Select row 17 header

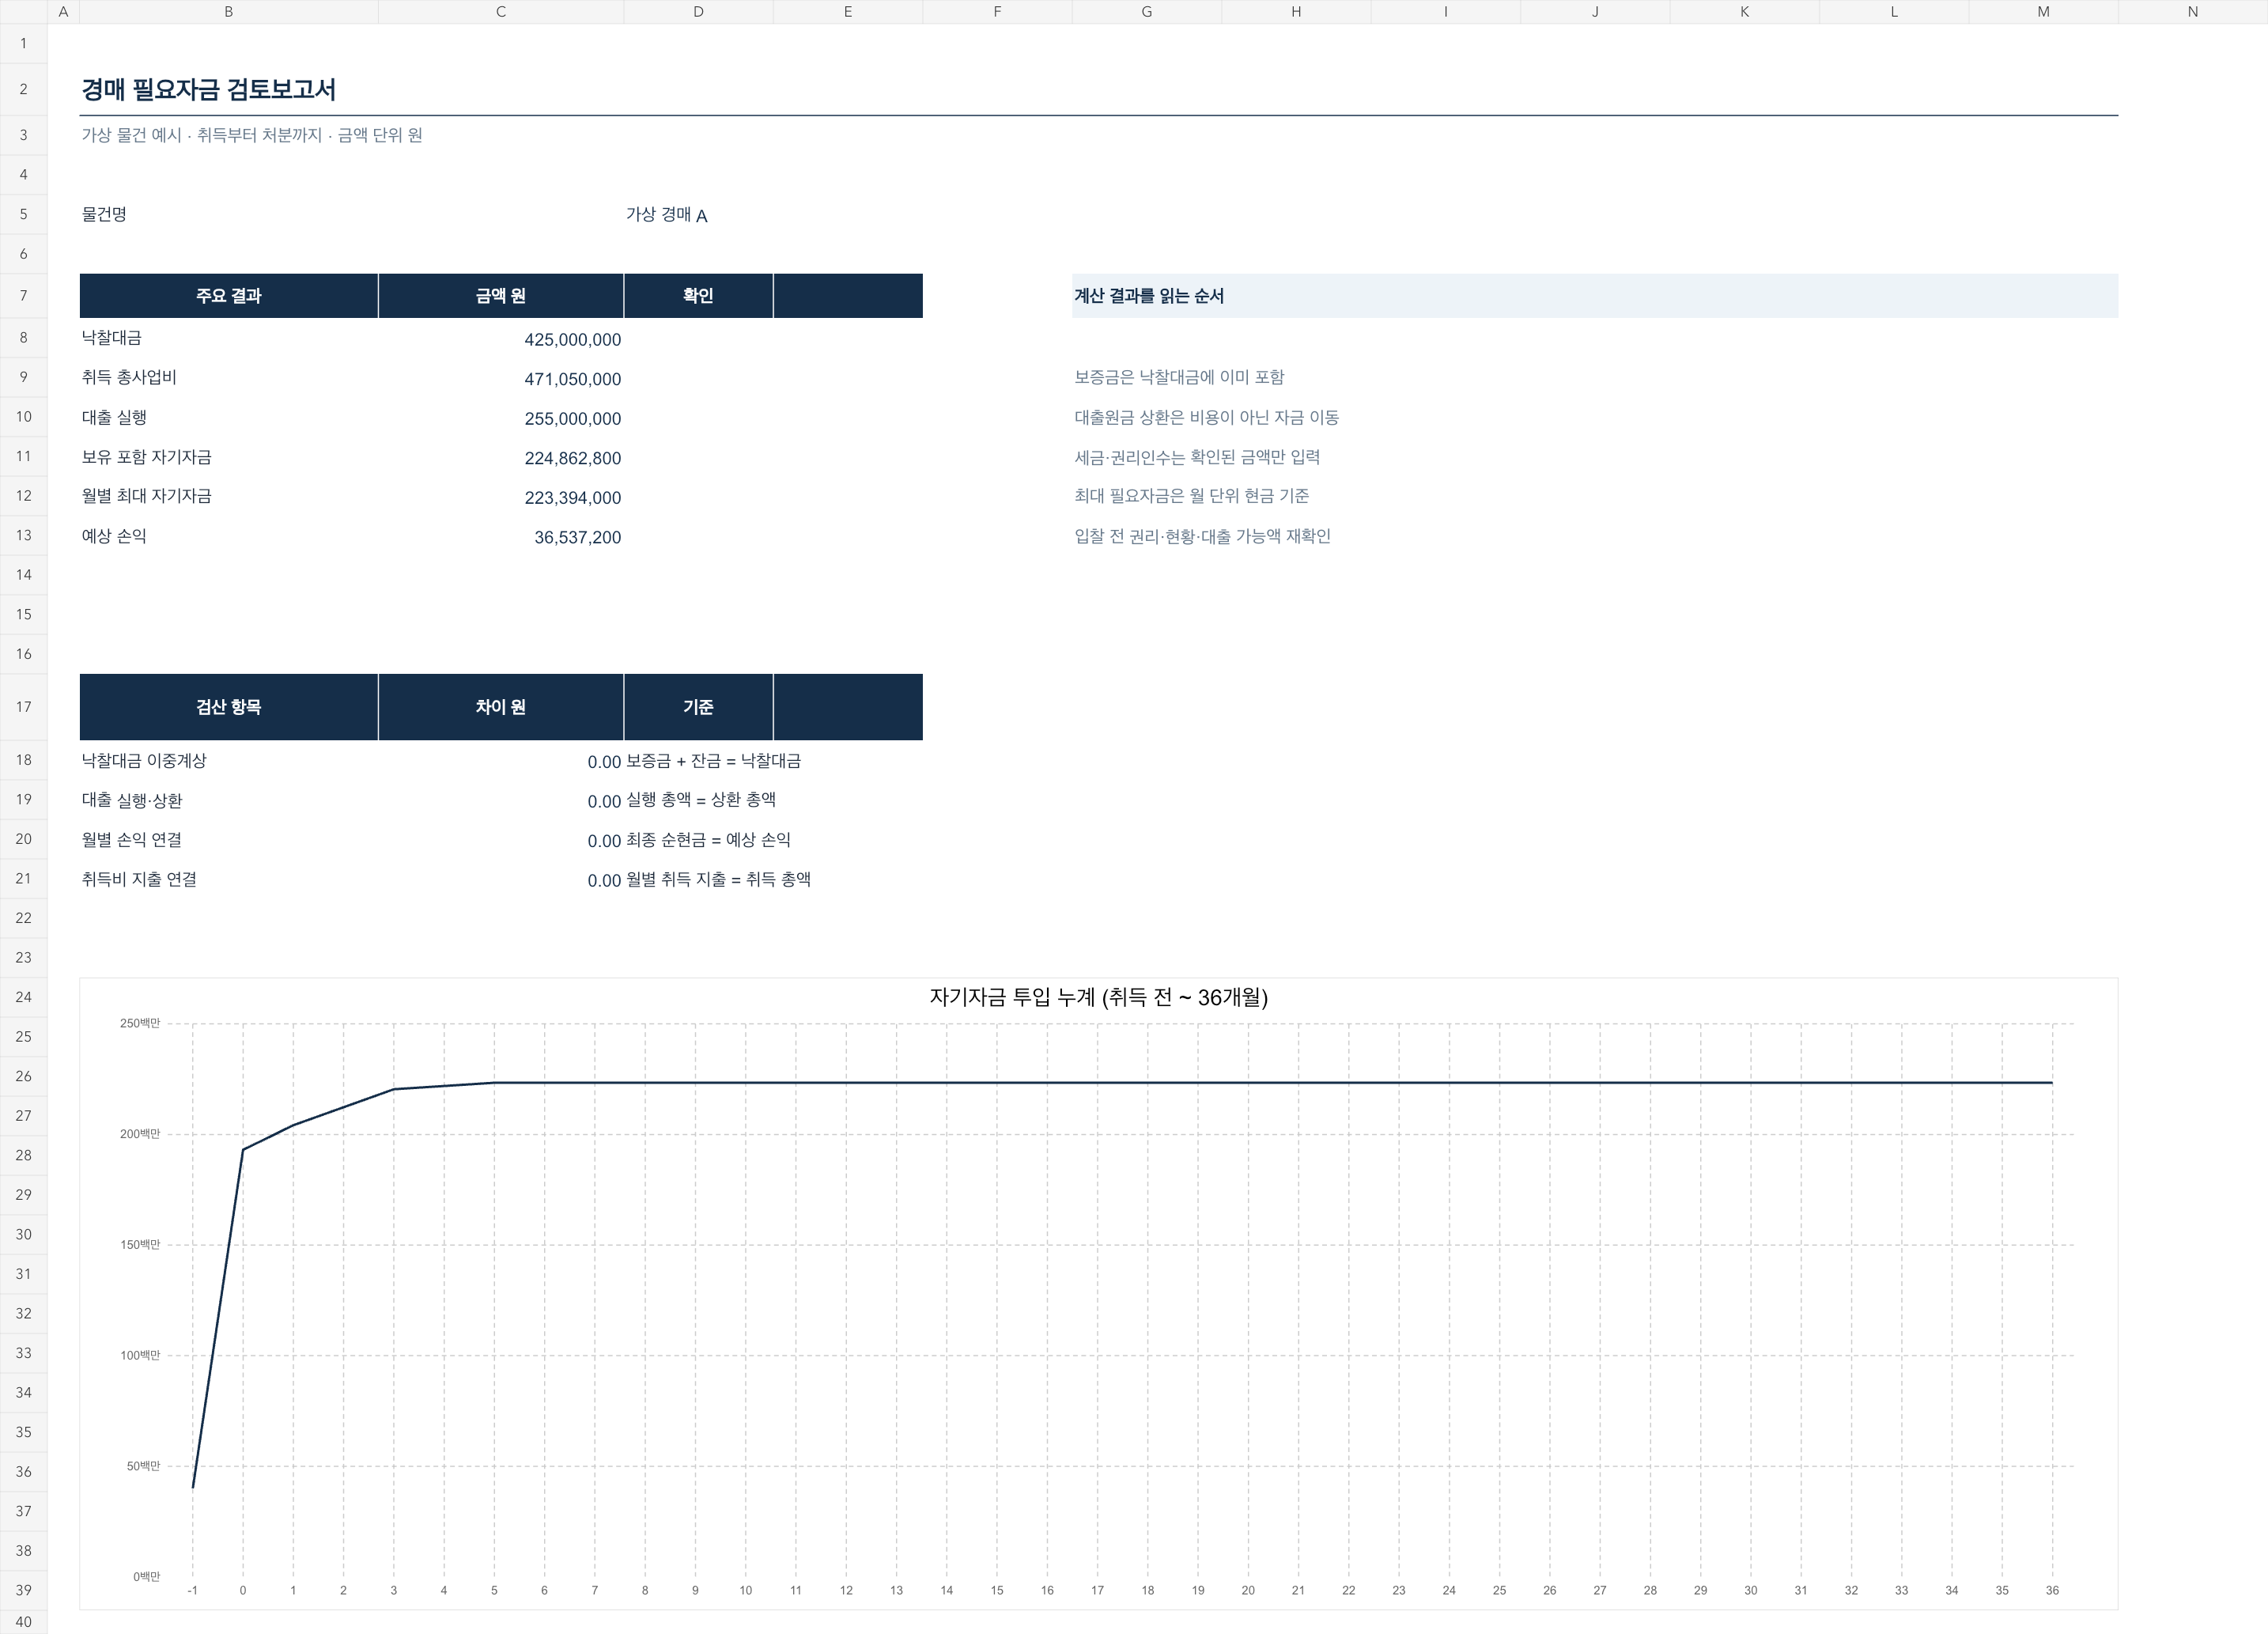[23, 707]
